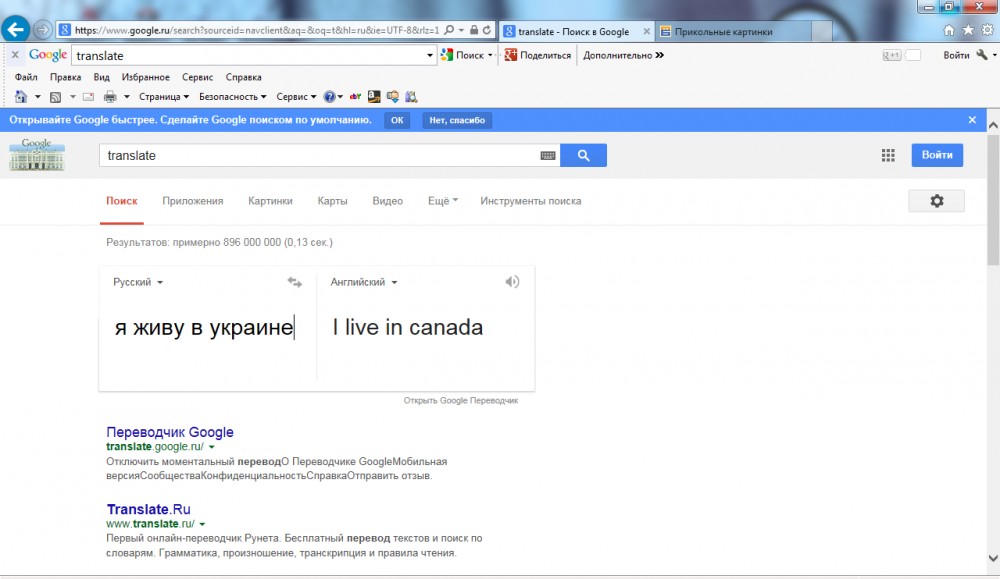Swap translation languages with the arrows icon
Viewport: 1000px width, 579px height.
[294, 283]
